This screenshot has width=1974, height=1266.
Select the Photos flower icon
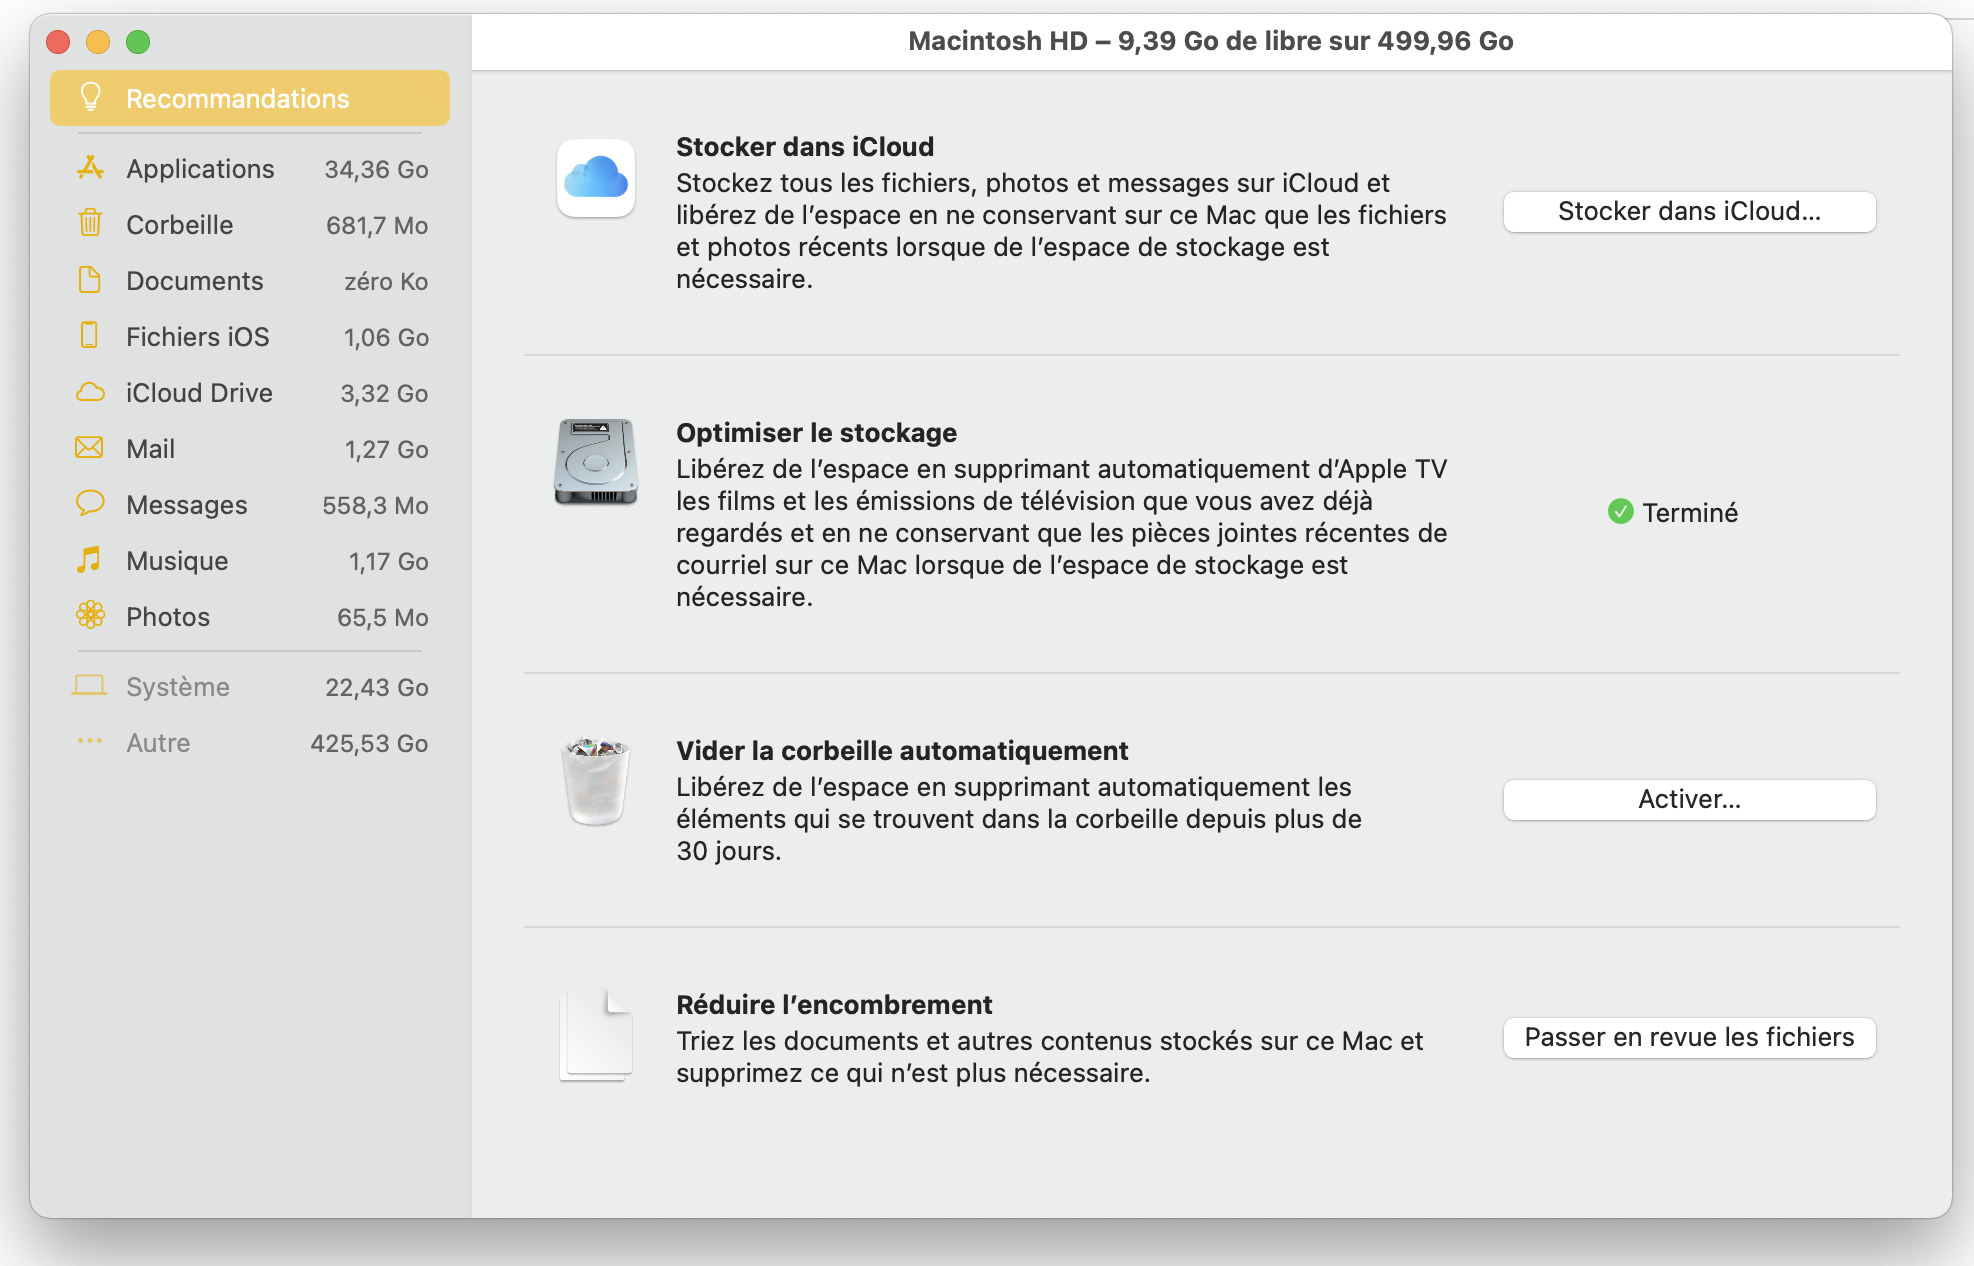(90, 616)
